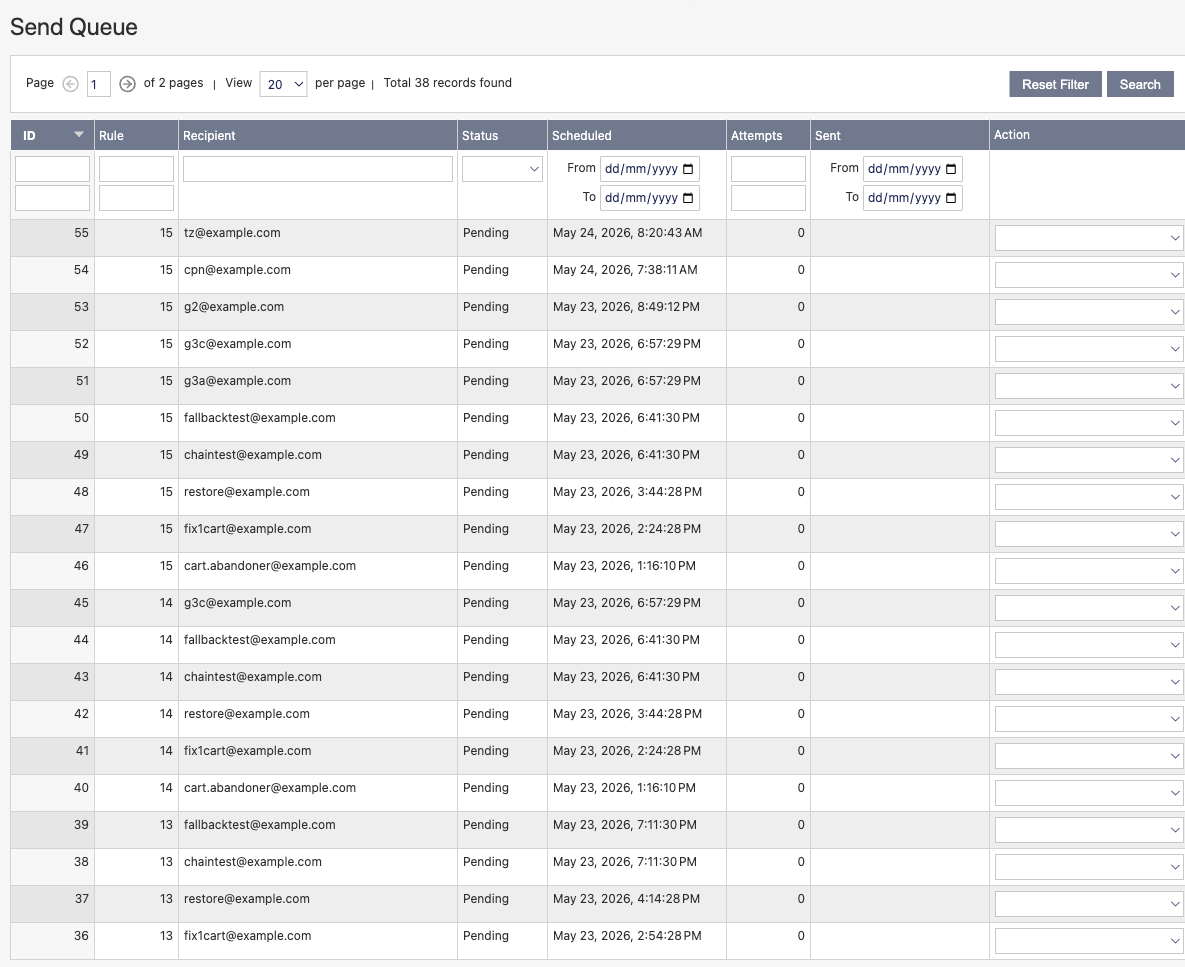Screen dimensions: 1185x967
Task: Click the Reset Filter button
Action: [1055, 84]
